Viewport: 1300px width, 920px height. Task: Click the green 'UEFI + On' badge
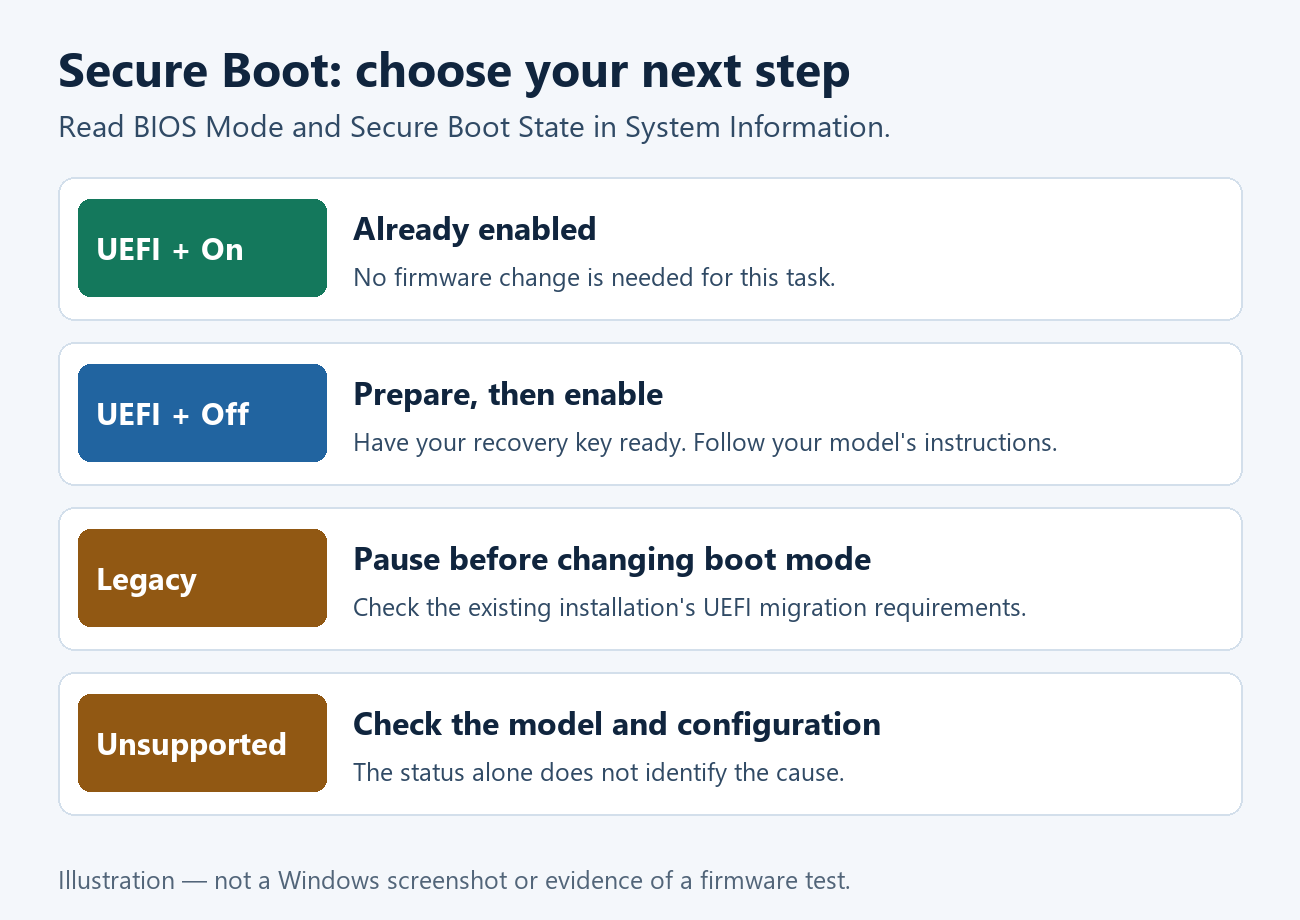click(x=202, y=248)
